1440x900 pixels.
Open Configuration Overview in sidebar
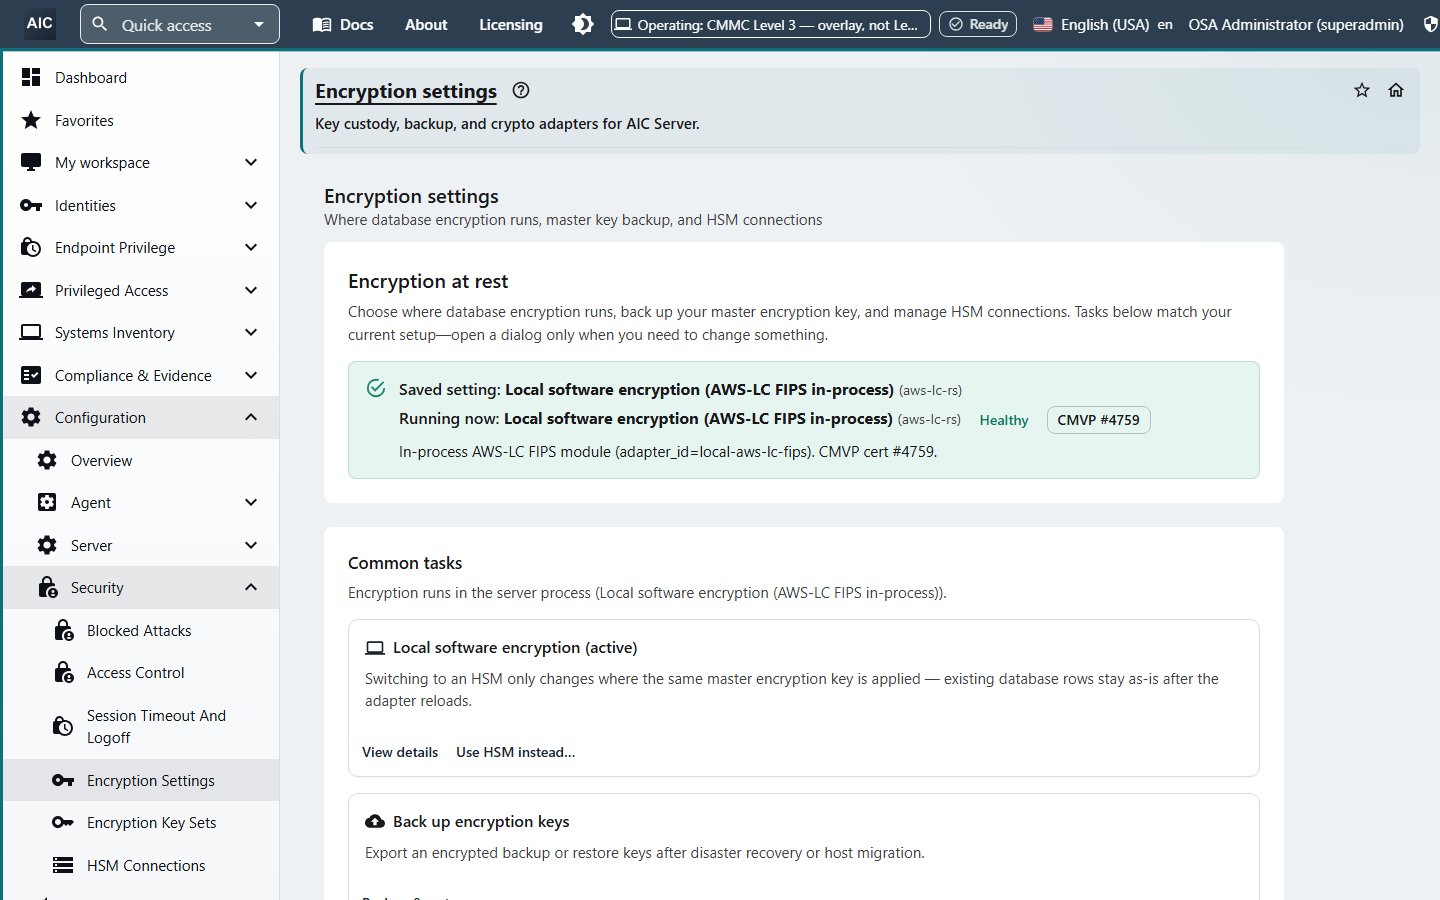(x=141, y=461)
